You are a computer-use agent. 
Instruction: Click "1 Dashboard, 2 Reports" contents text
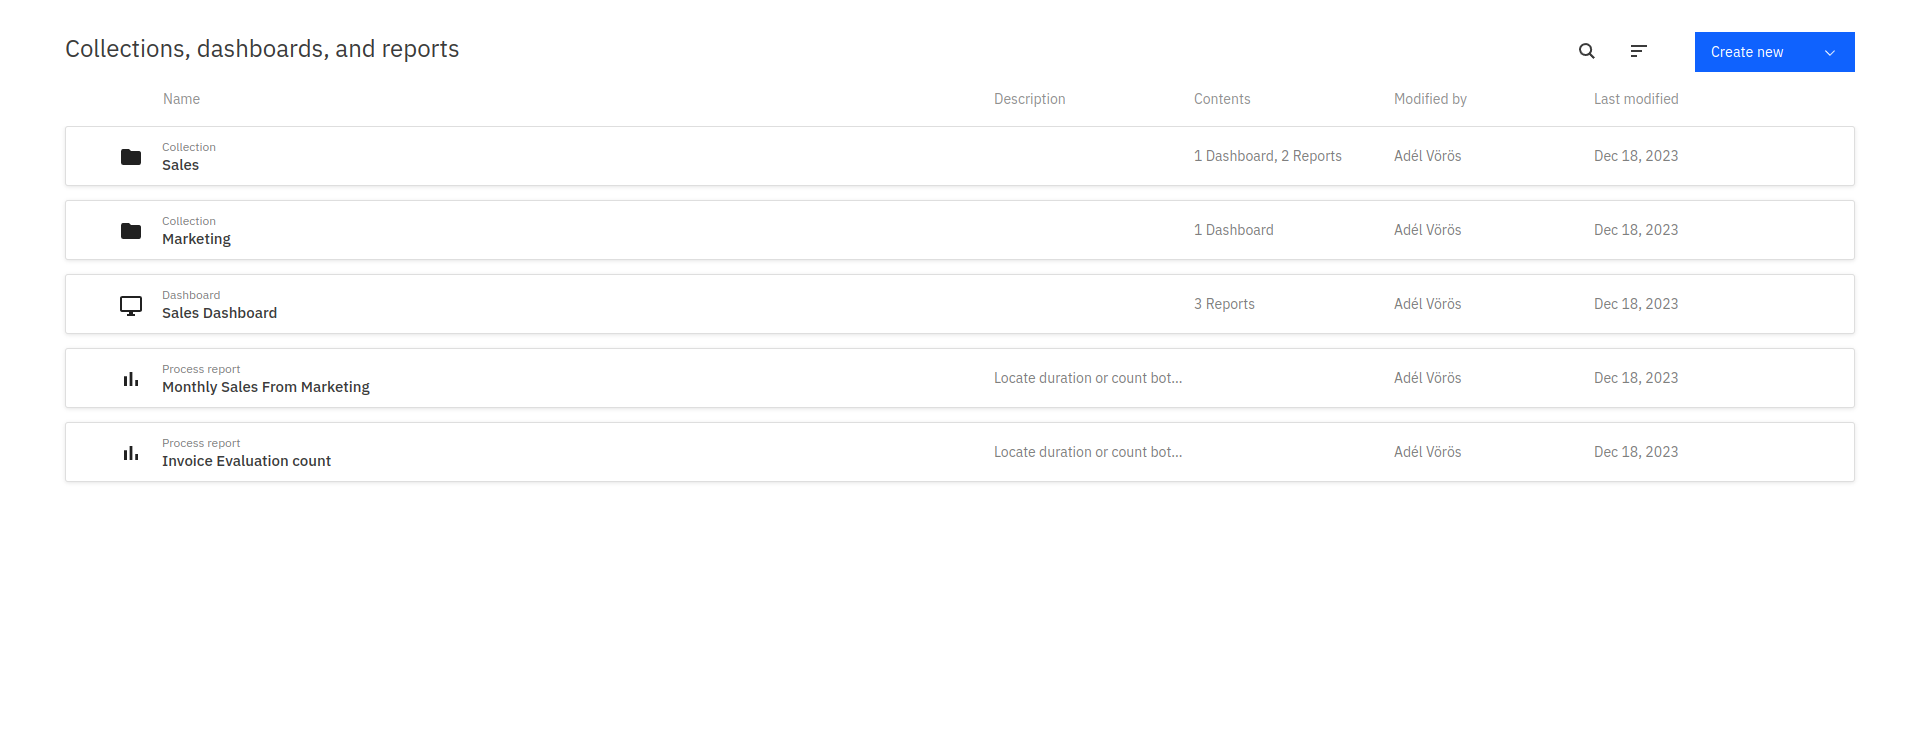(1267, 156)
